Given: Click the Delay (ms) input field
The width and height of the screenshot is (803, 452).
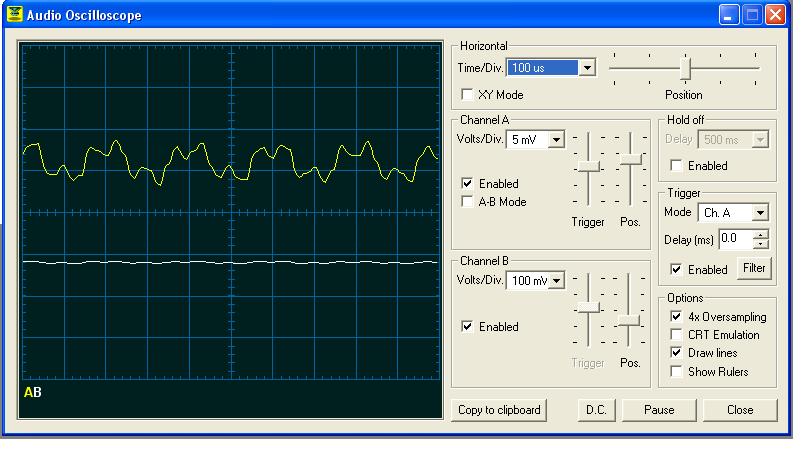Looking at the screenshot, I should coord(736,239).
